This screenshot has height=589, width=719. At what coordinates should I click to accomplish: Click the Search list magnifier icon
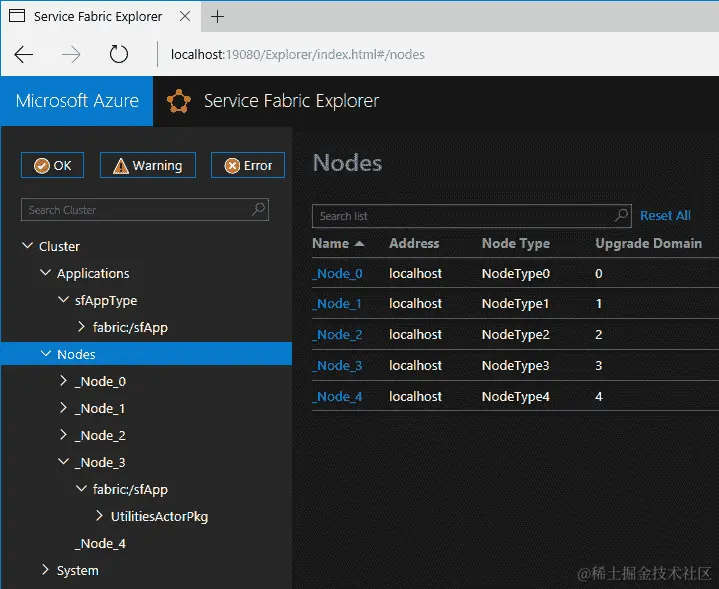[x=621, y=215]
